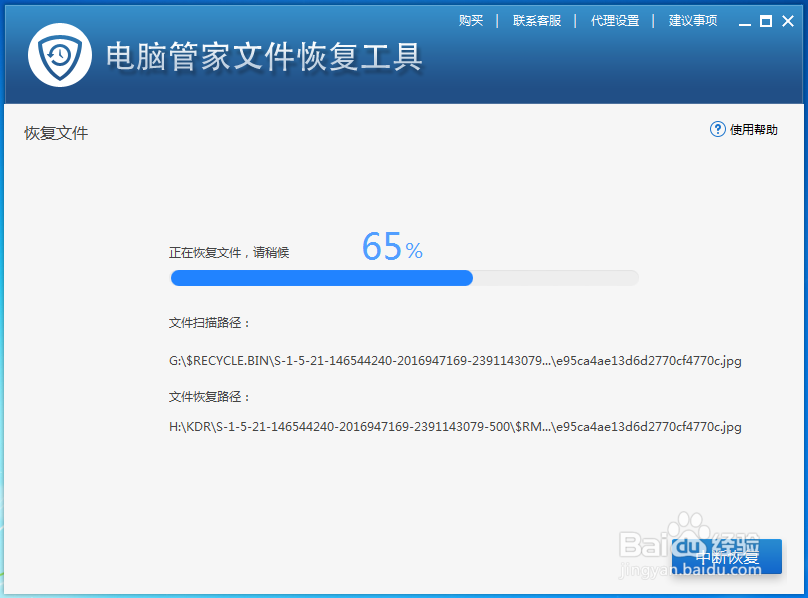The width and height of the screenshot is (808, 598).
Task: Click the 文件恢复路径 label
Action: (209, 396)
